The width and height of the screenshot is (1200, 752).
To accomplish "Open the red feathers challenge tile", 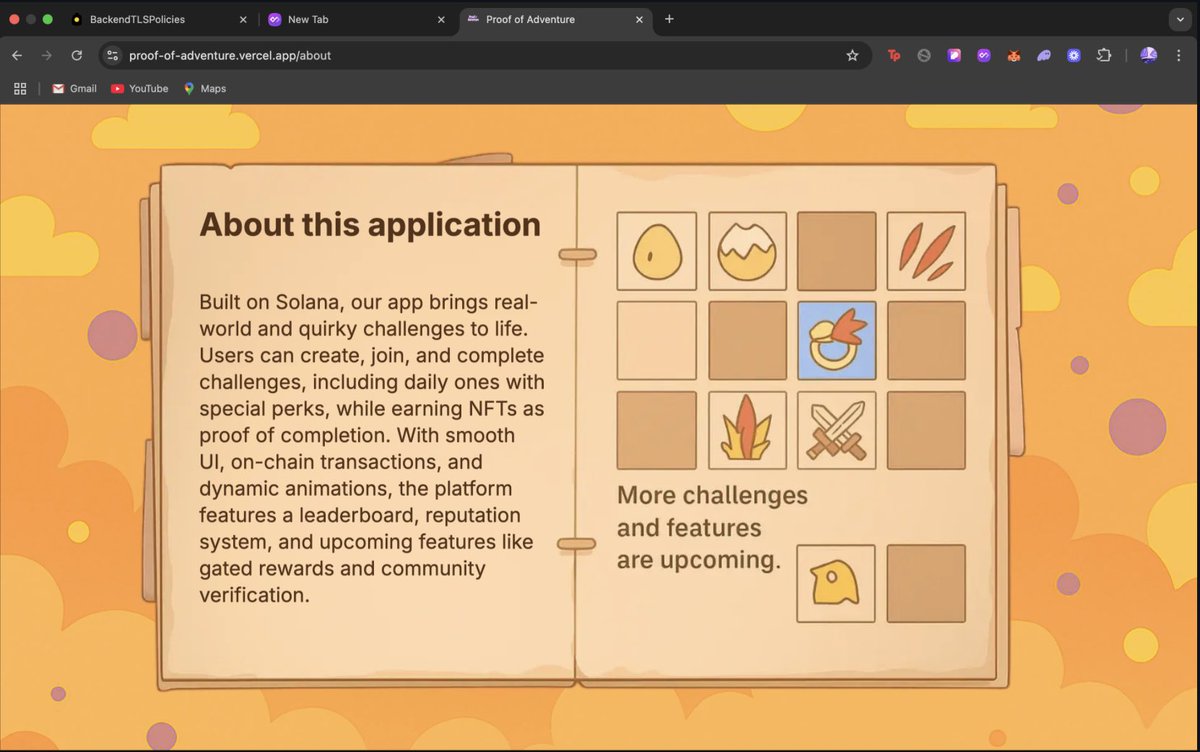I will (x=926, y=251).
